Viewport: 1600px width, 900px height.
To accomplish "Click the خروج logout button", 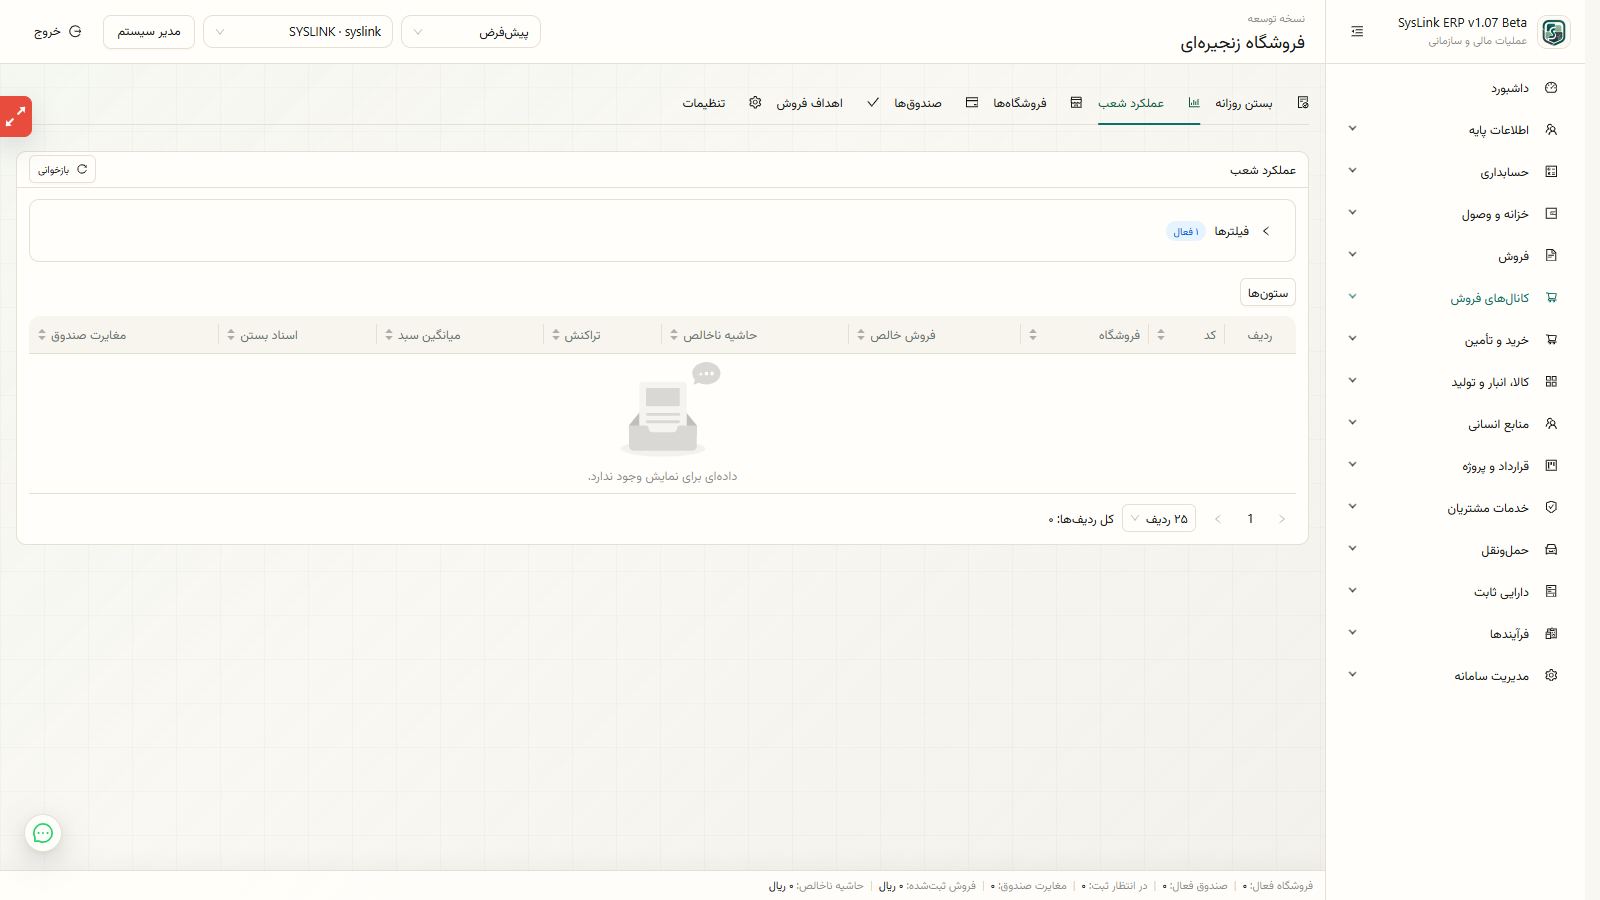I will (57, 32).
